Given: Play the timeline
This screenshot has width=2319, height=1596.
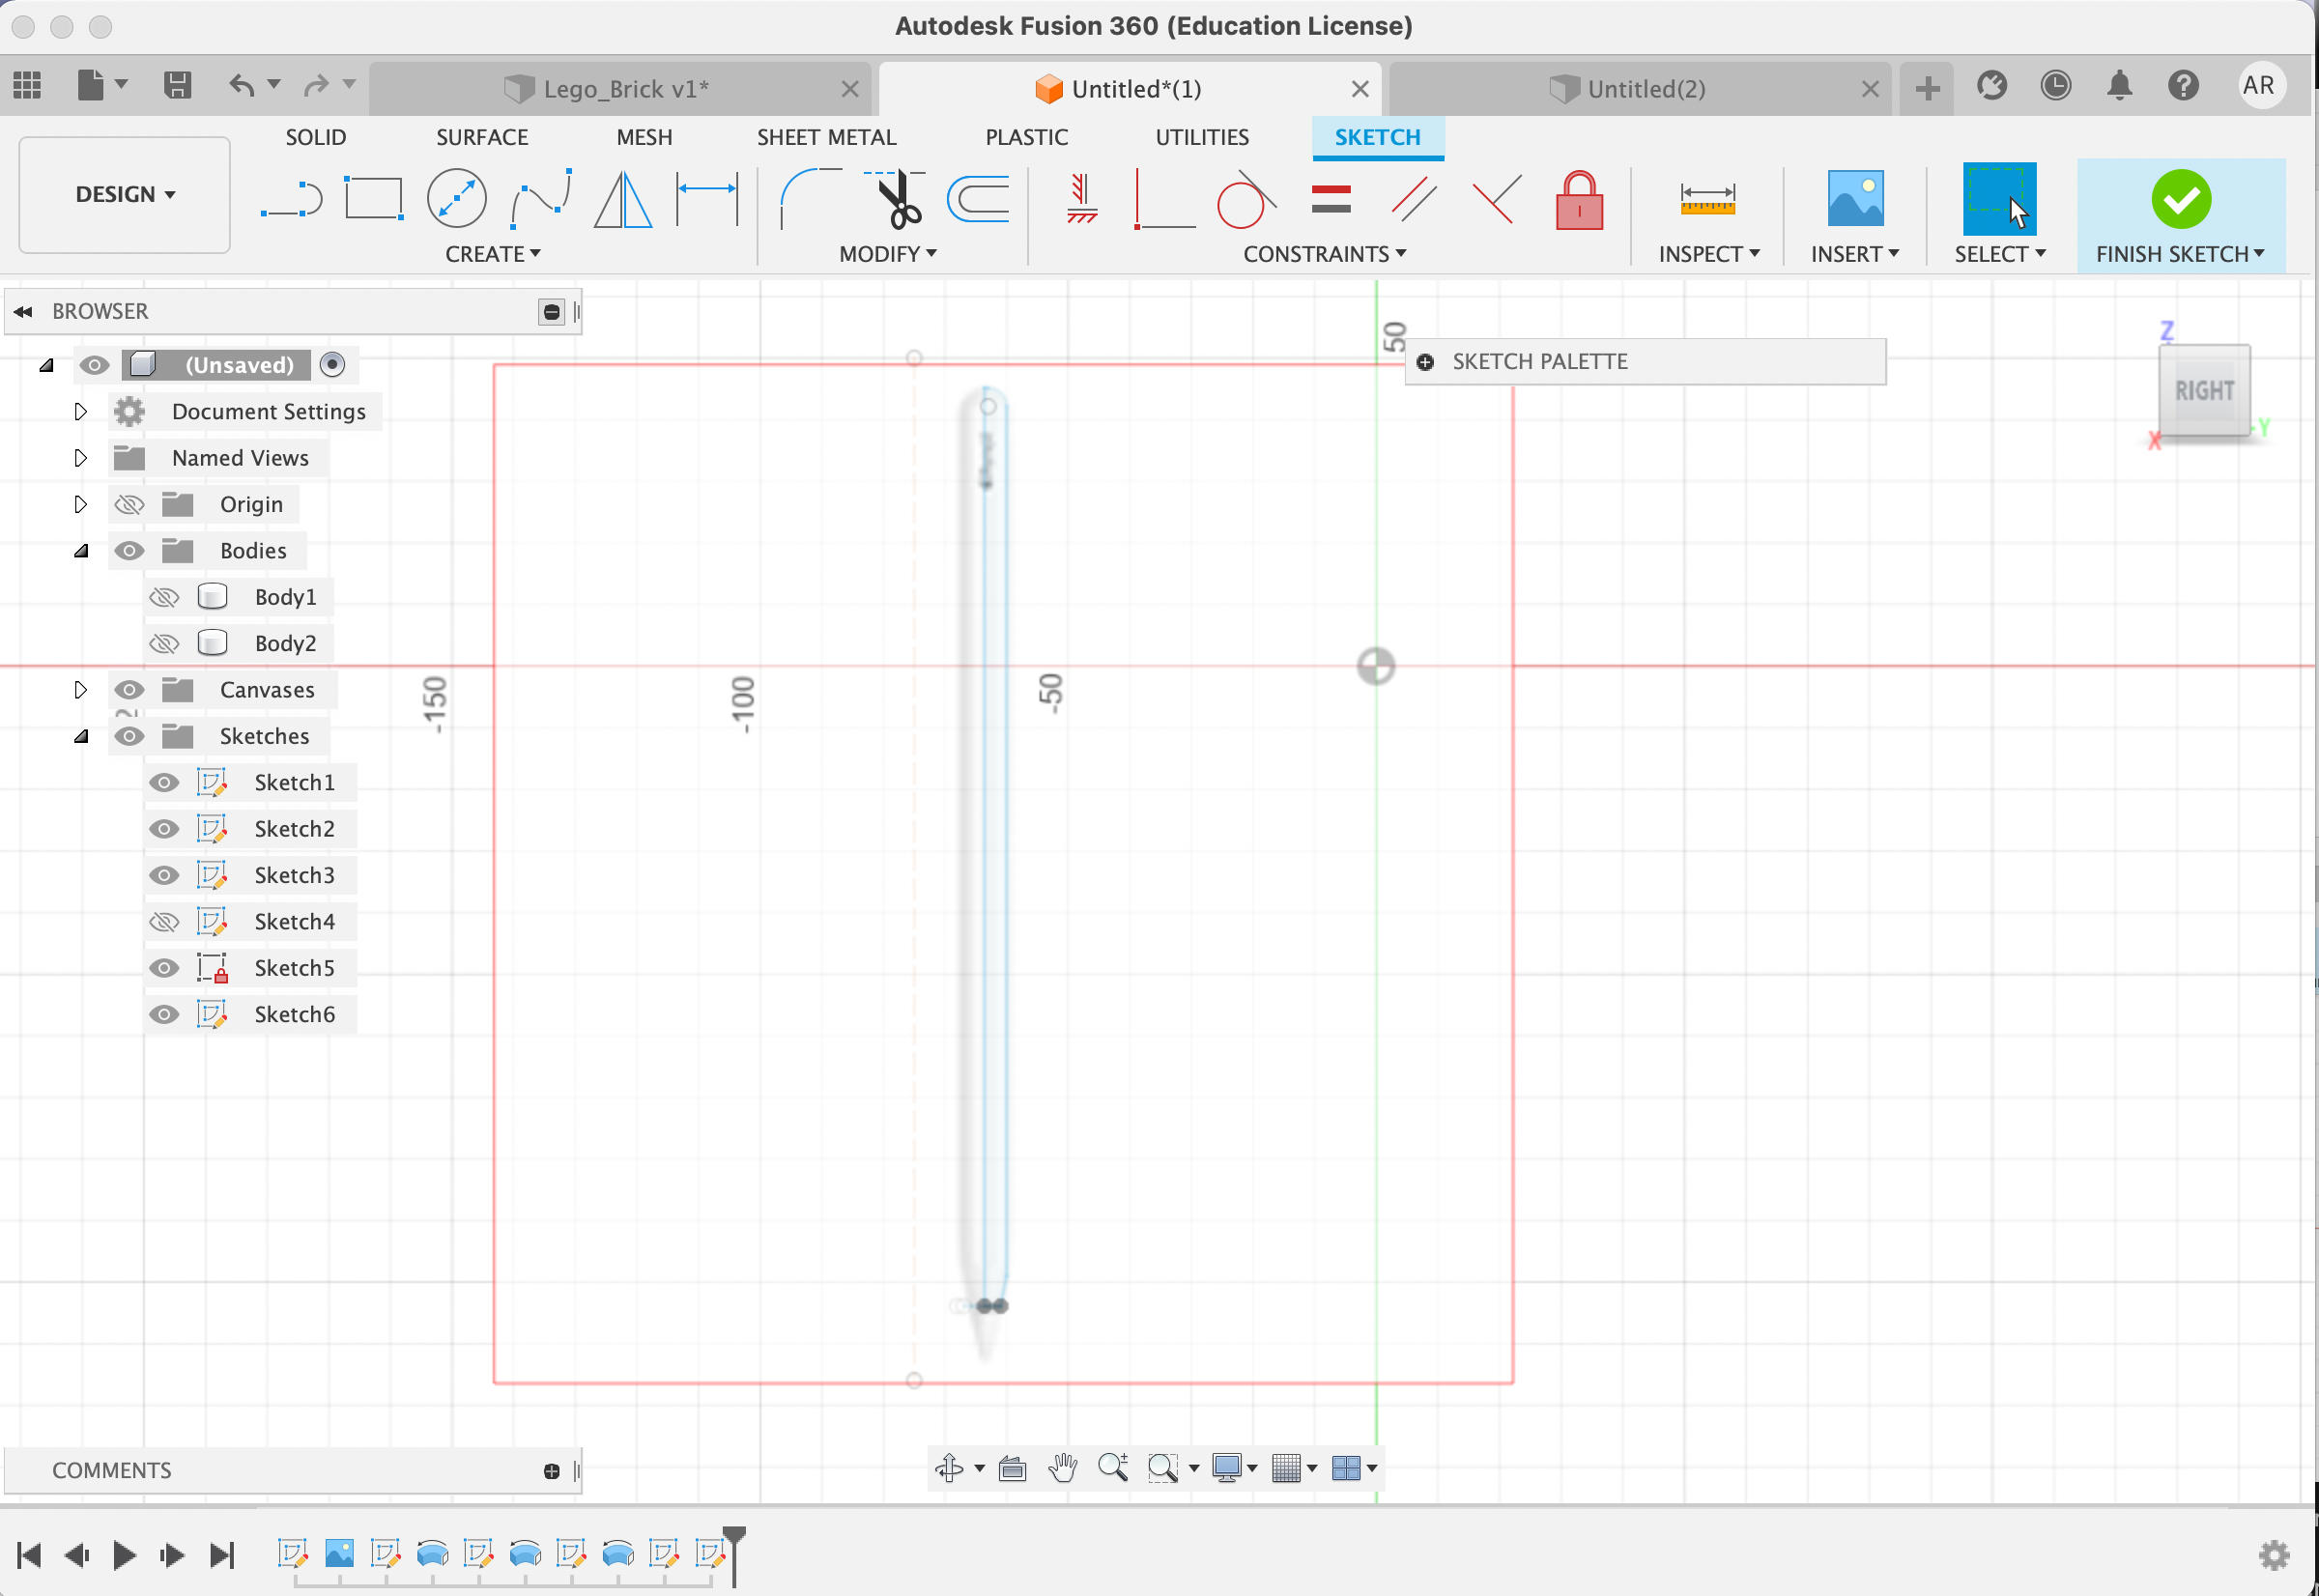Looking at the screenshot, I should tap(125, 1554).
